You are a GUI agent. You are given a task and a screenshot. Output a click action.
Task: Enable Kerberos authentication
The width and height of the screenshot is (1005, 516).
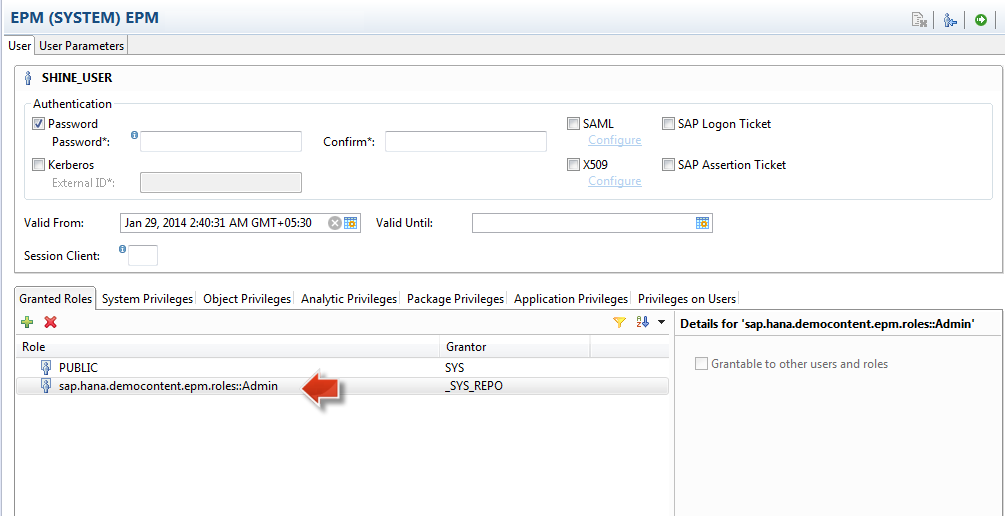click(x=38, y=165)
